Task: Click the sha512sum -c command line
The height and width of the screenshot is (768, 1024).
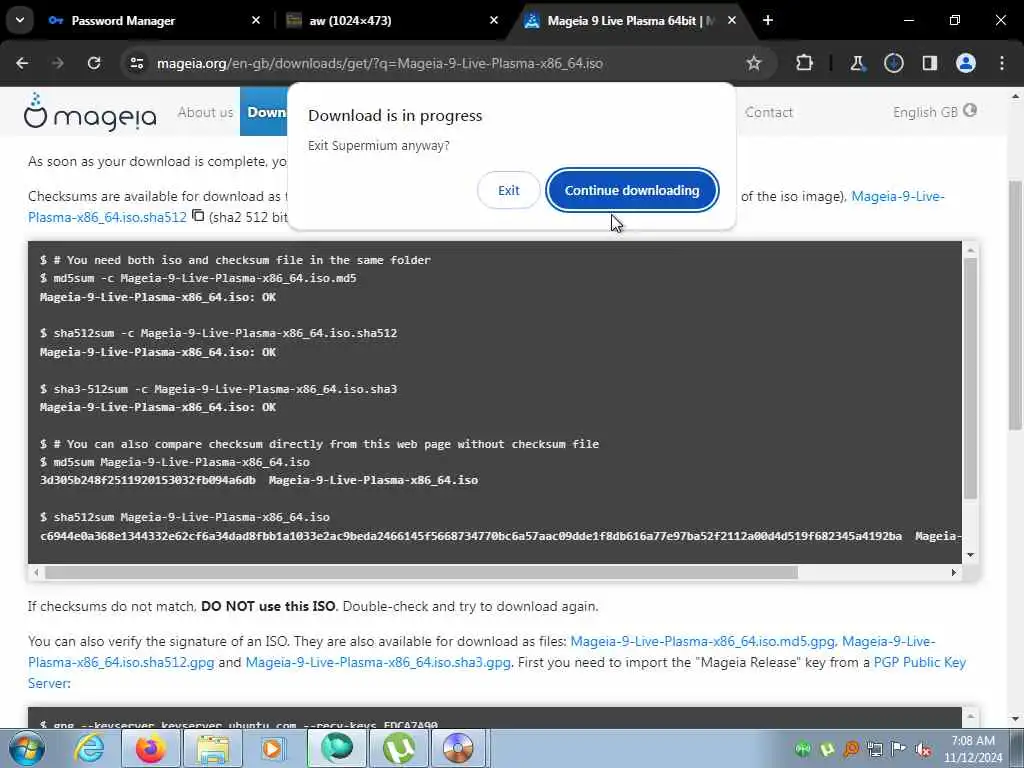Action: [219, 333]
